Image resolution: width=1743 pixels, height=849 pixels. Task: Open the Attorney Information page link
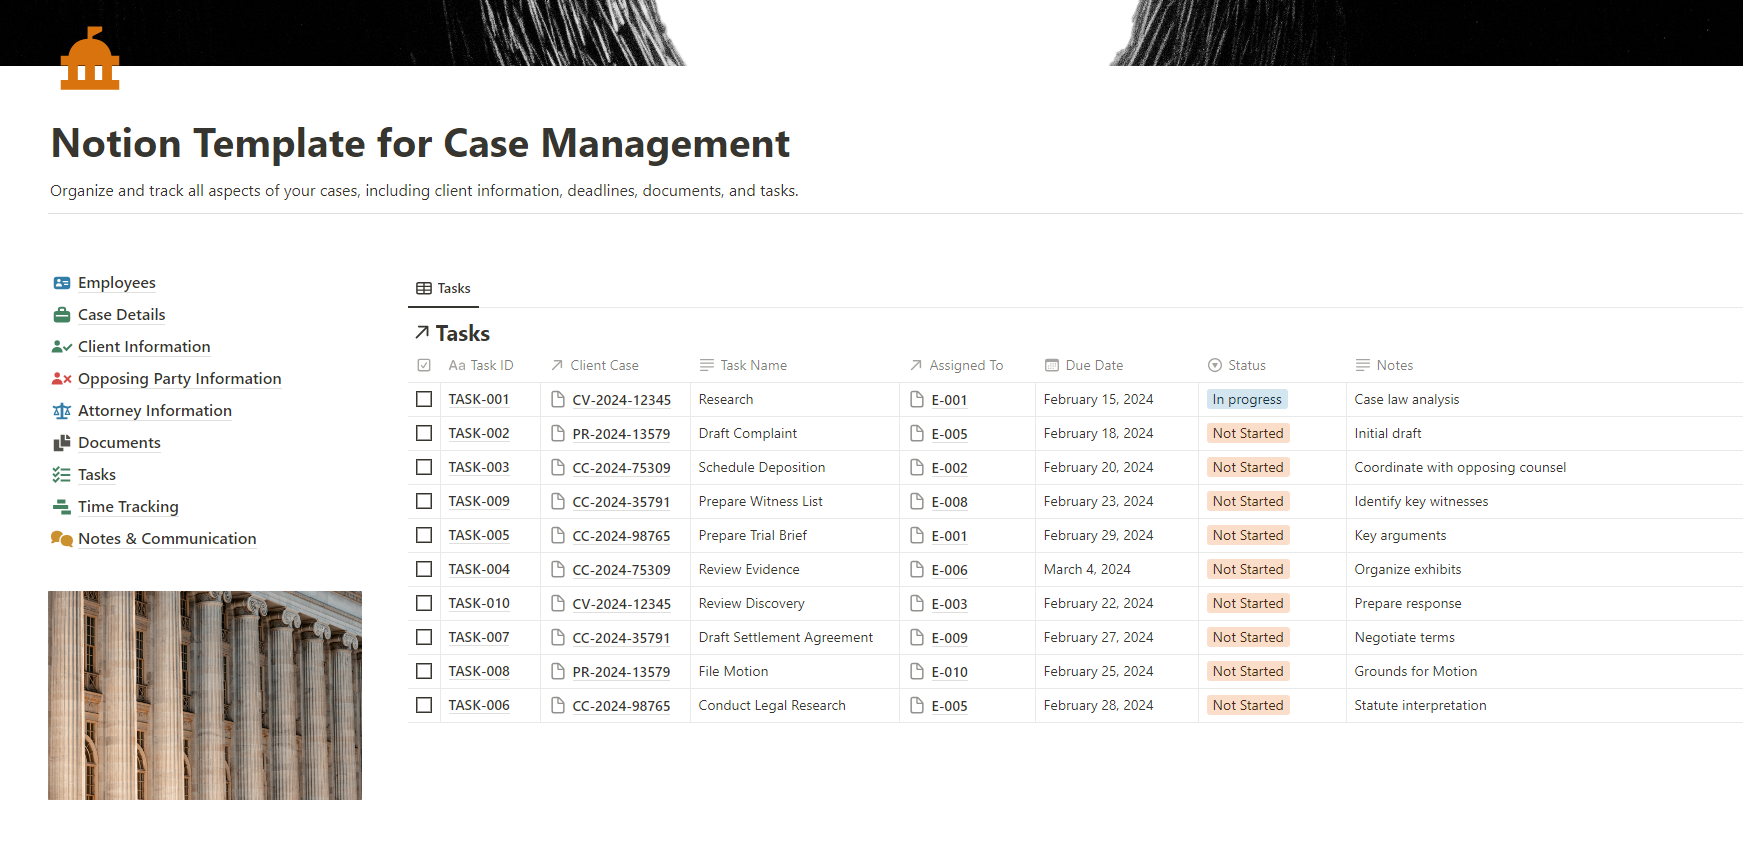pos(155,411)
